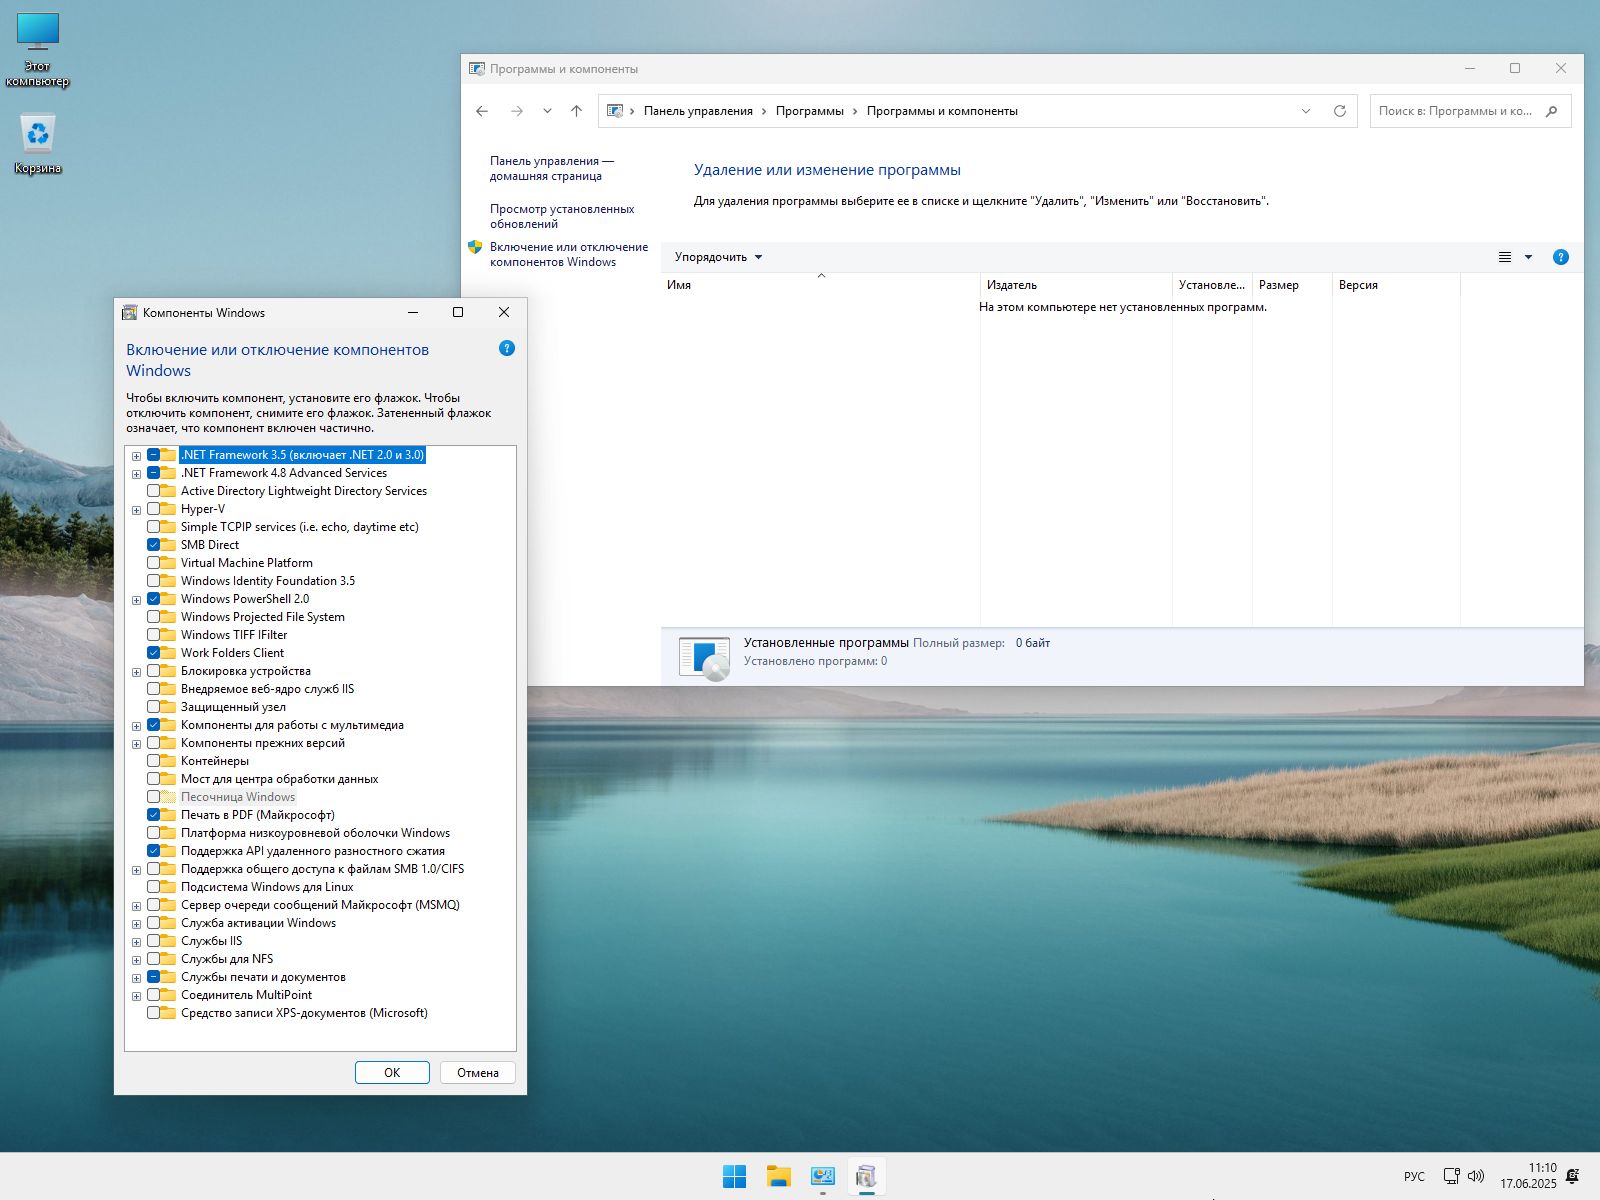Image resolution: width=1600 pixels, height=1200 pixels.
Task: Switch to Windows Components taskbar icon
Action: coord(867,1177)
